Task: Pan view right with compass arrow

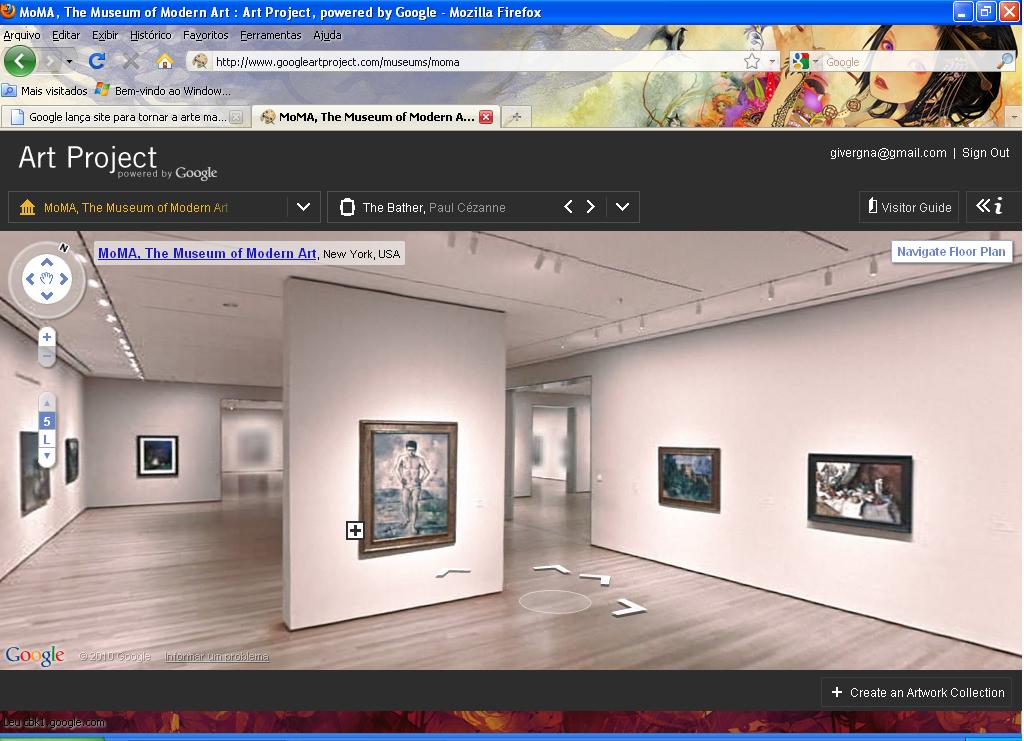Action: click(64, 279)
